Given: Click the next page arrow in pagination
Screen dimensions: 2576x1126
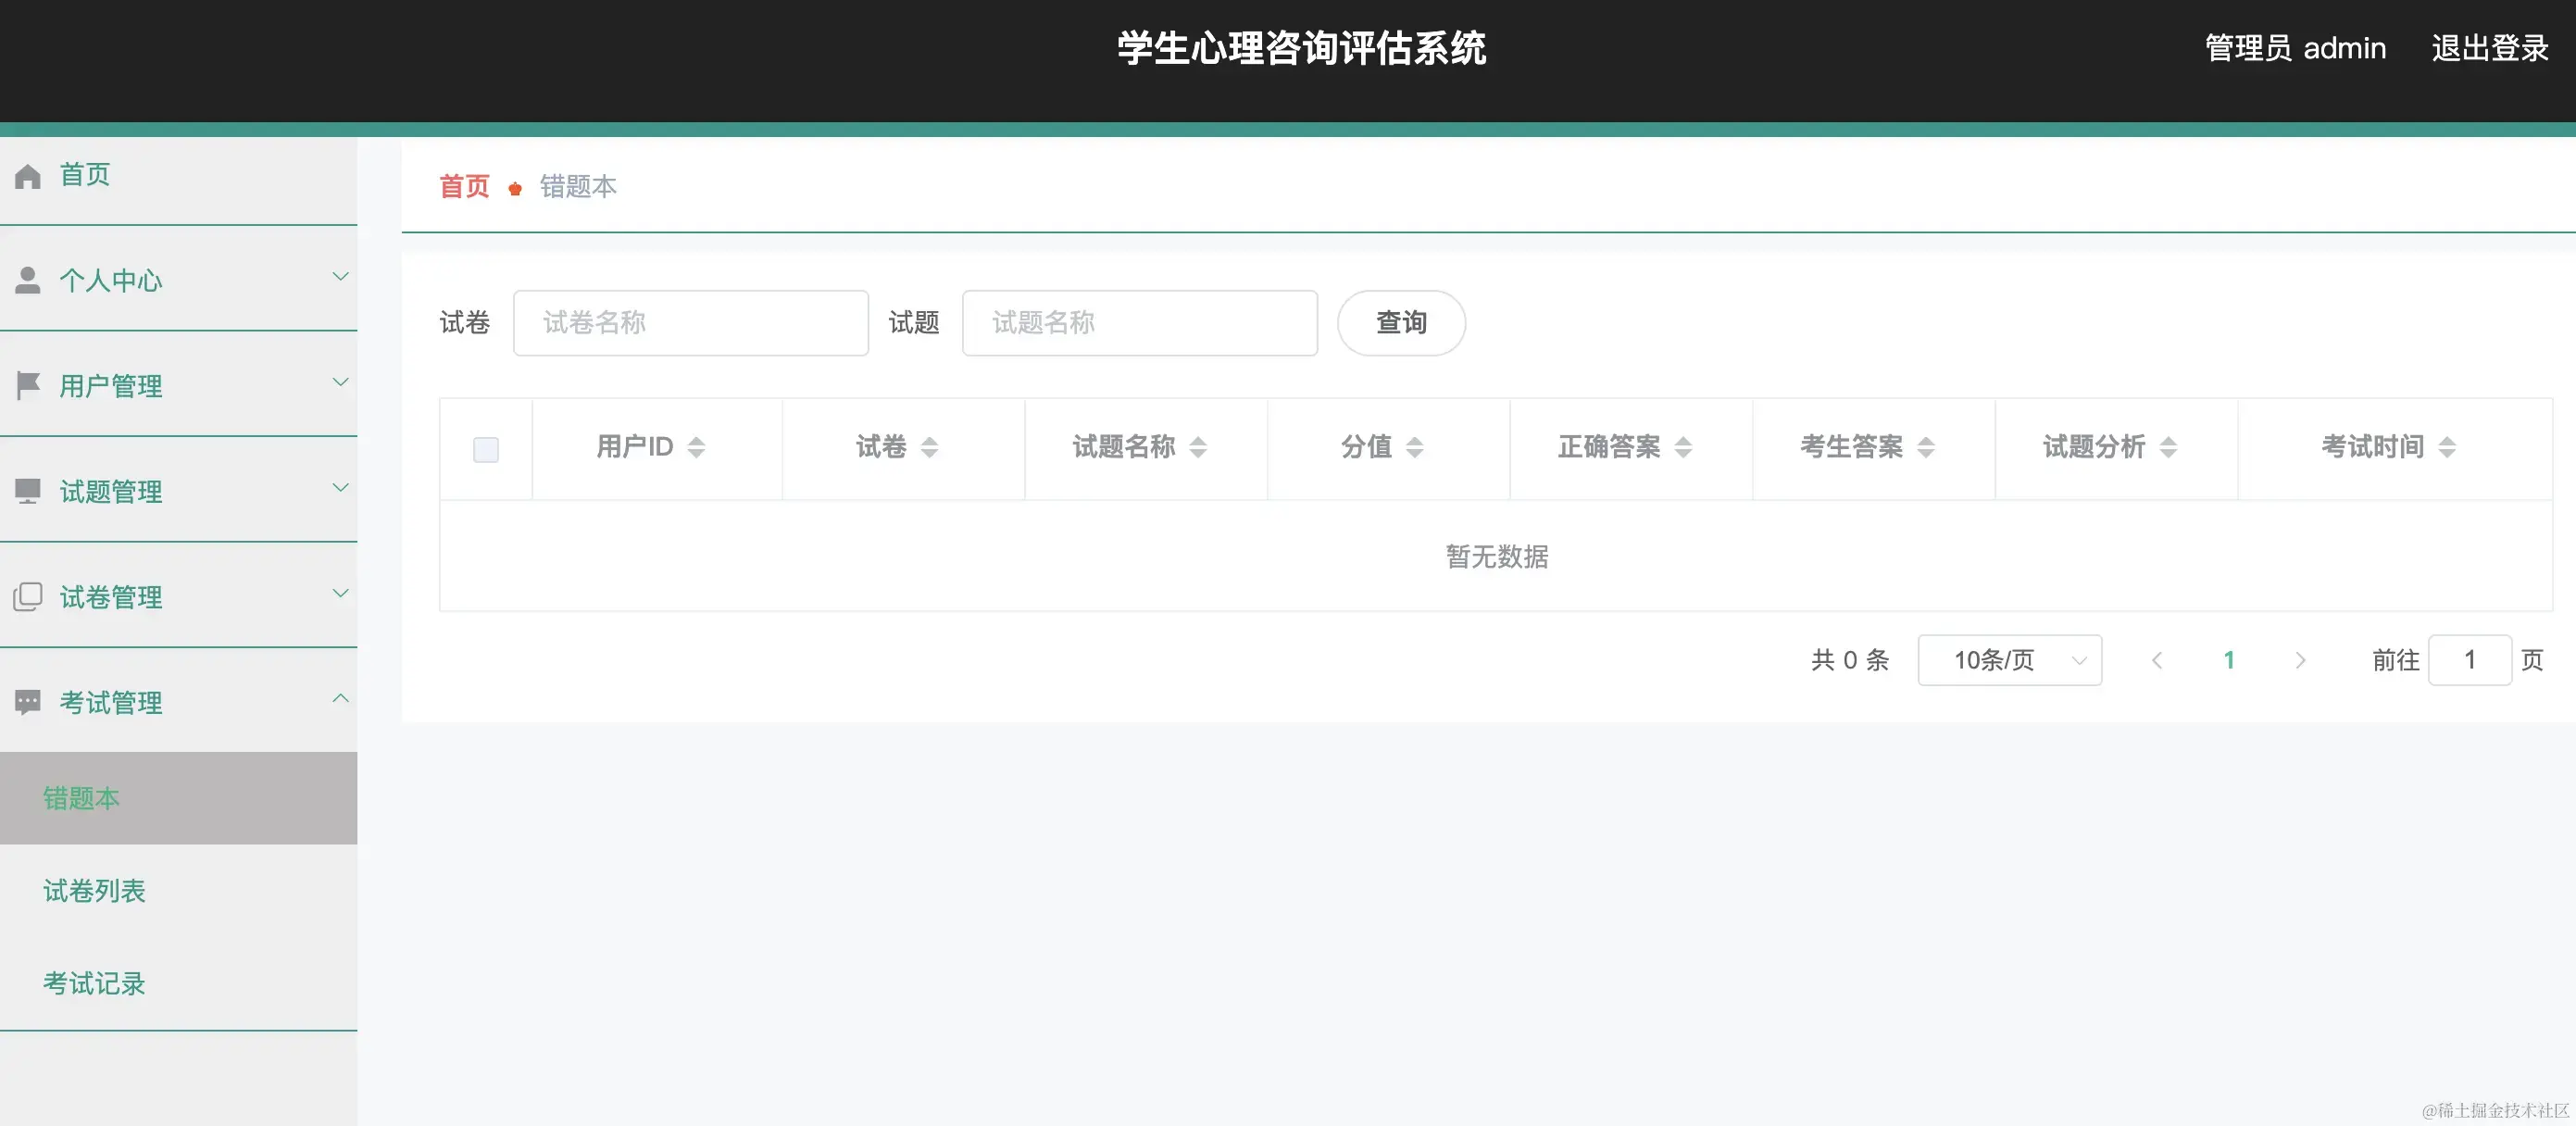Looking at the screenshot, I should (x=2300, y=660).
